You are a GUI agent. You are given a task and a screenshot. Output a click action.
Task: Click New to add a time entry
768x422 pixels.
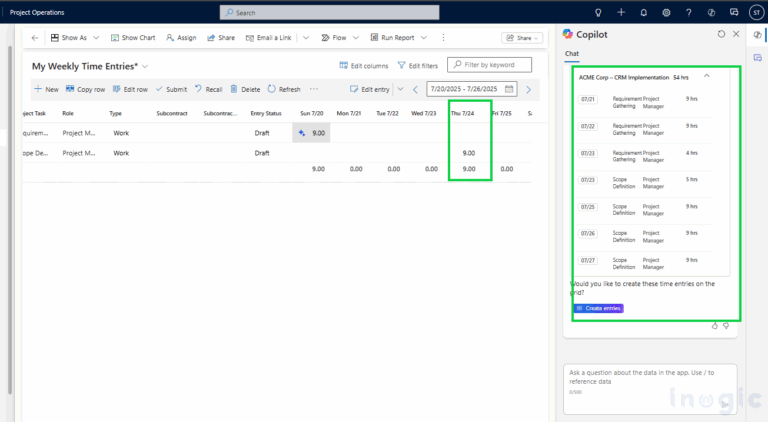[46, 89]
